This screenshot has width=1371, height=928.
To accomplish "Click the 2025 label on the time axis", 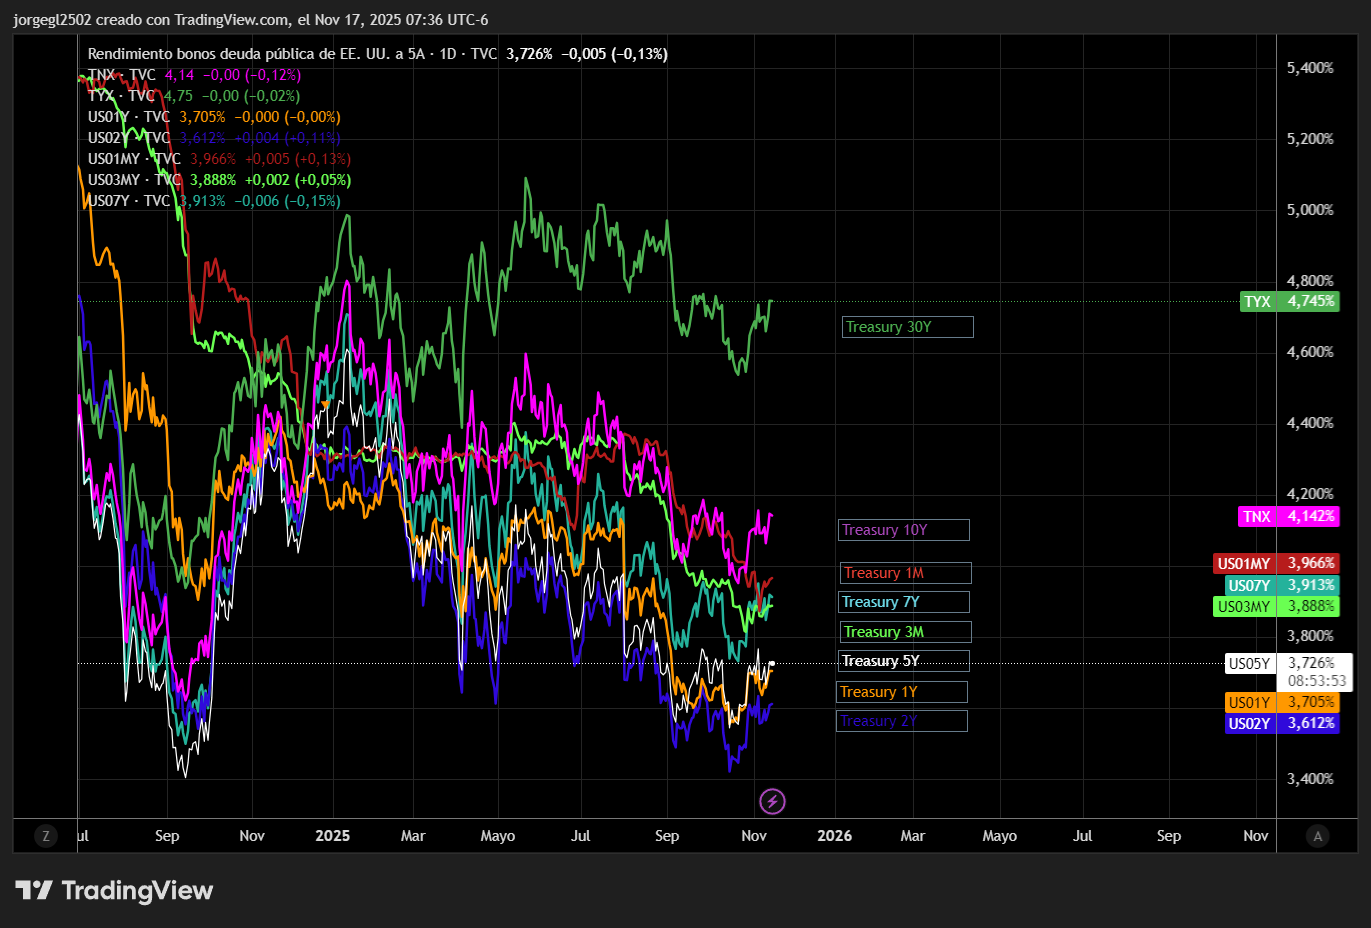I will click(332, 836).
